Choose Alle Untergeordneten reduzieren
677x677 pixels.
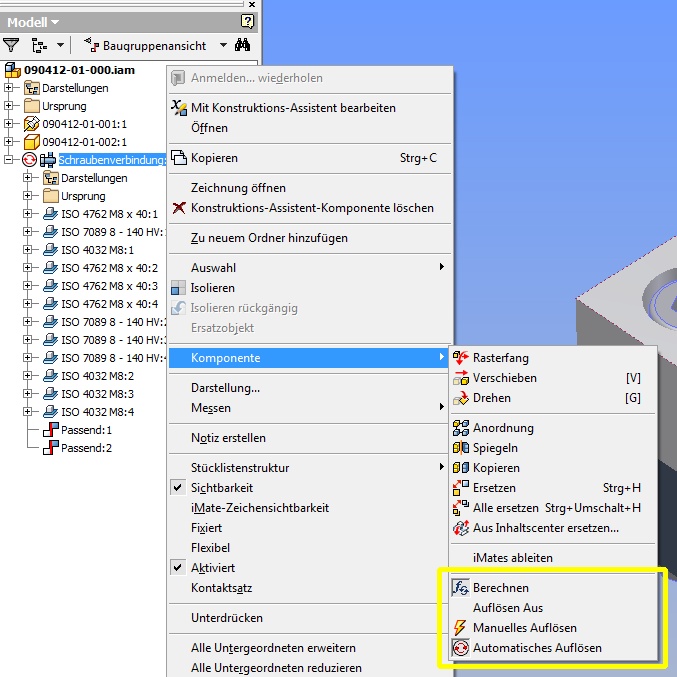click(x=276, y=668)
